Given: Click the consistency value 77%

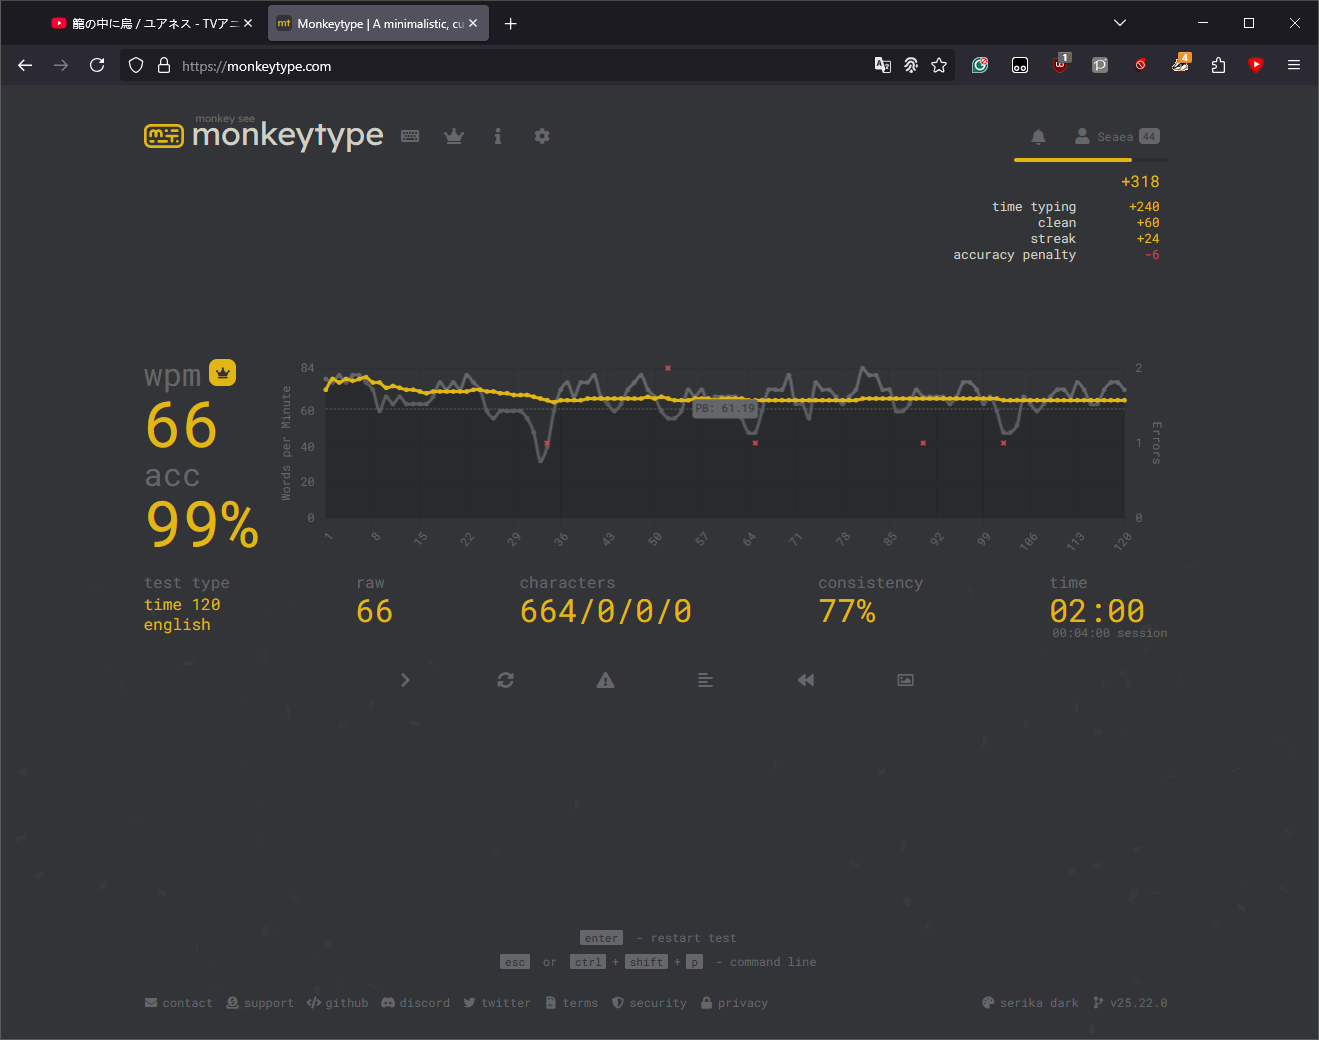Looking at the screenshot, I should 847,611.
